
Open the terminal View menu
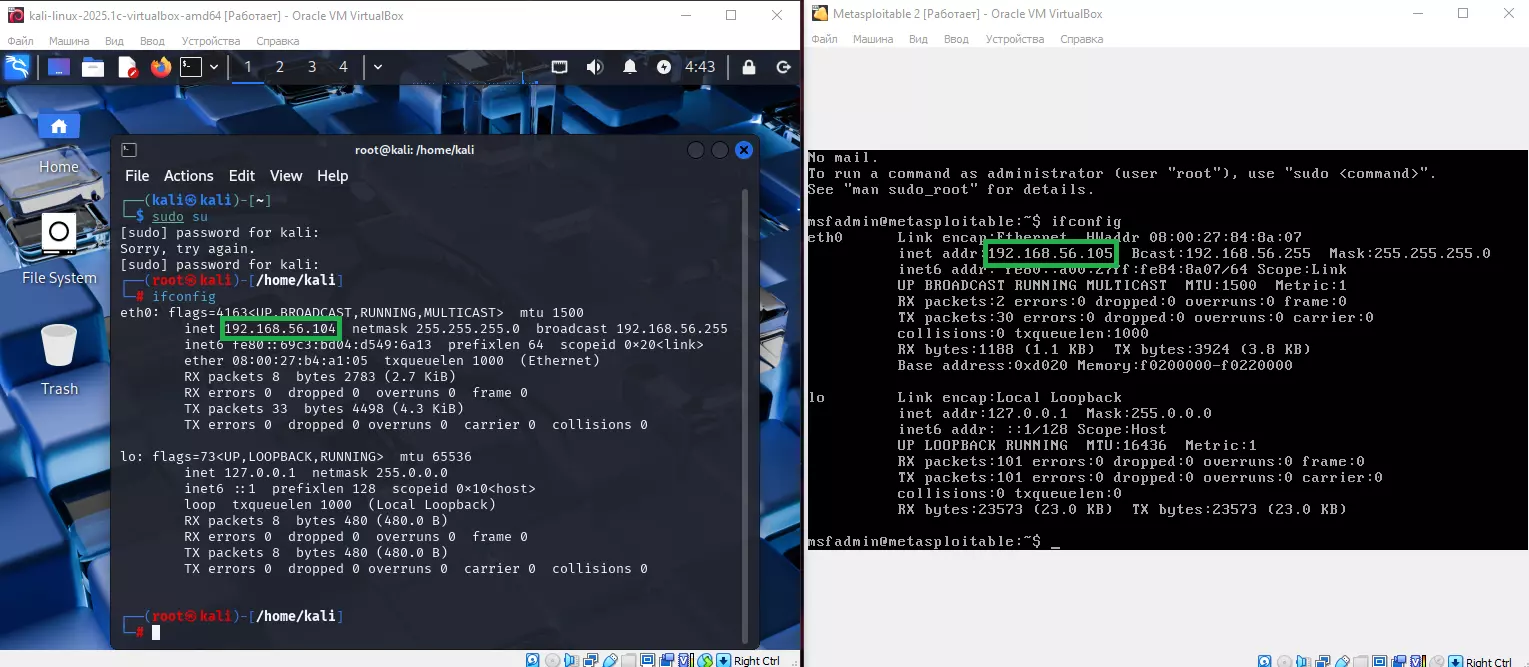pyautogui.click(x=286, y=176)
